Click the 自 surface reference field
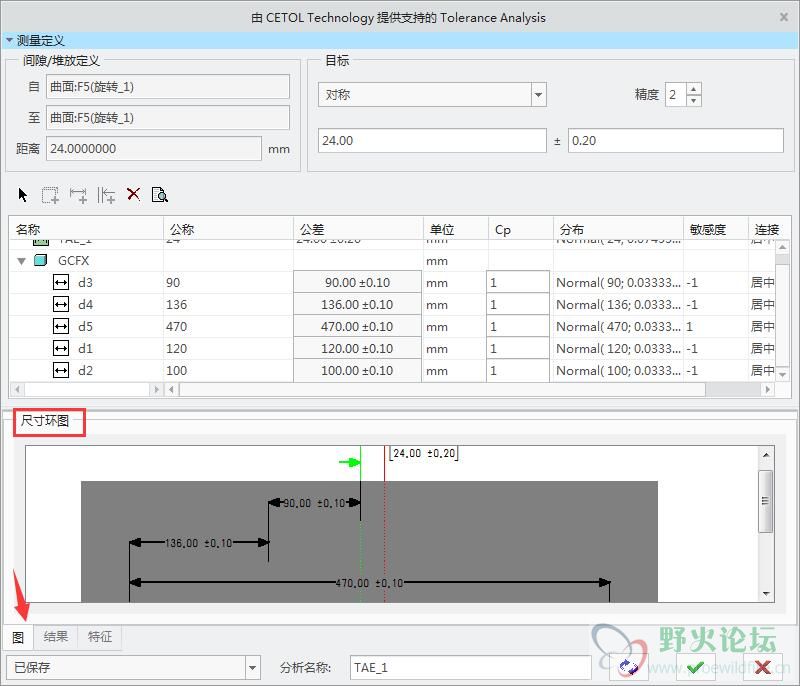 point(168,87)
